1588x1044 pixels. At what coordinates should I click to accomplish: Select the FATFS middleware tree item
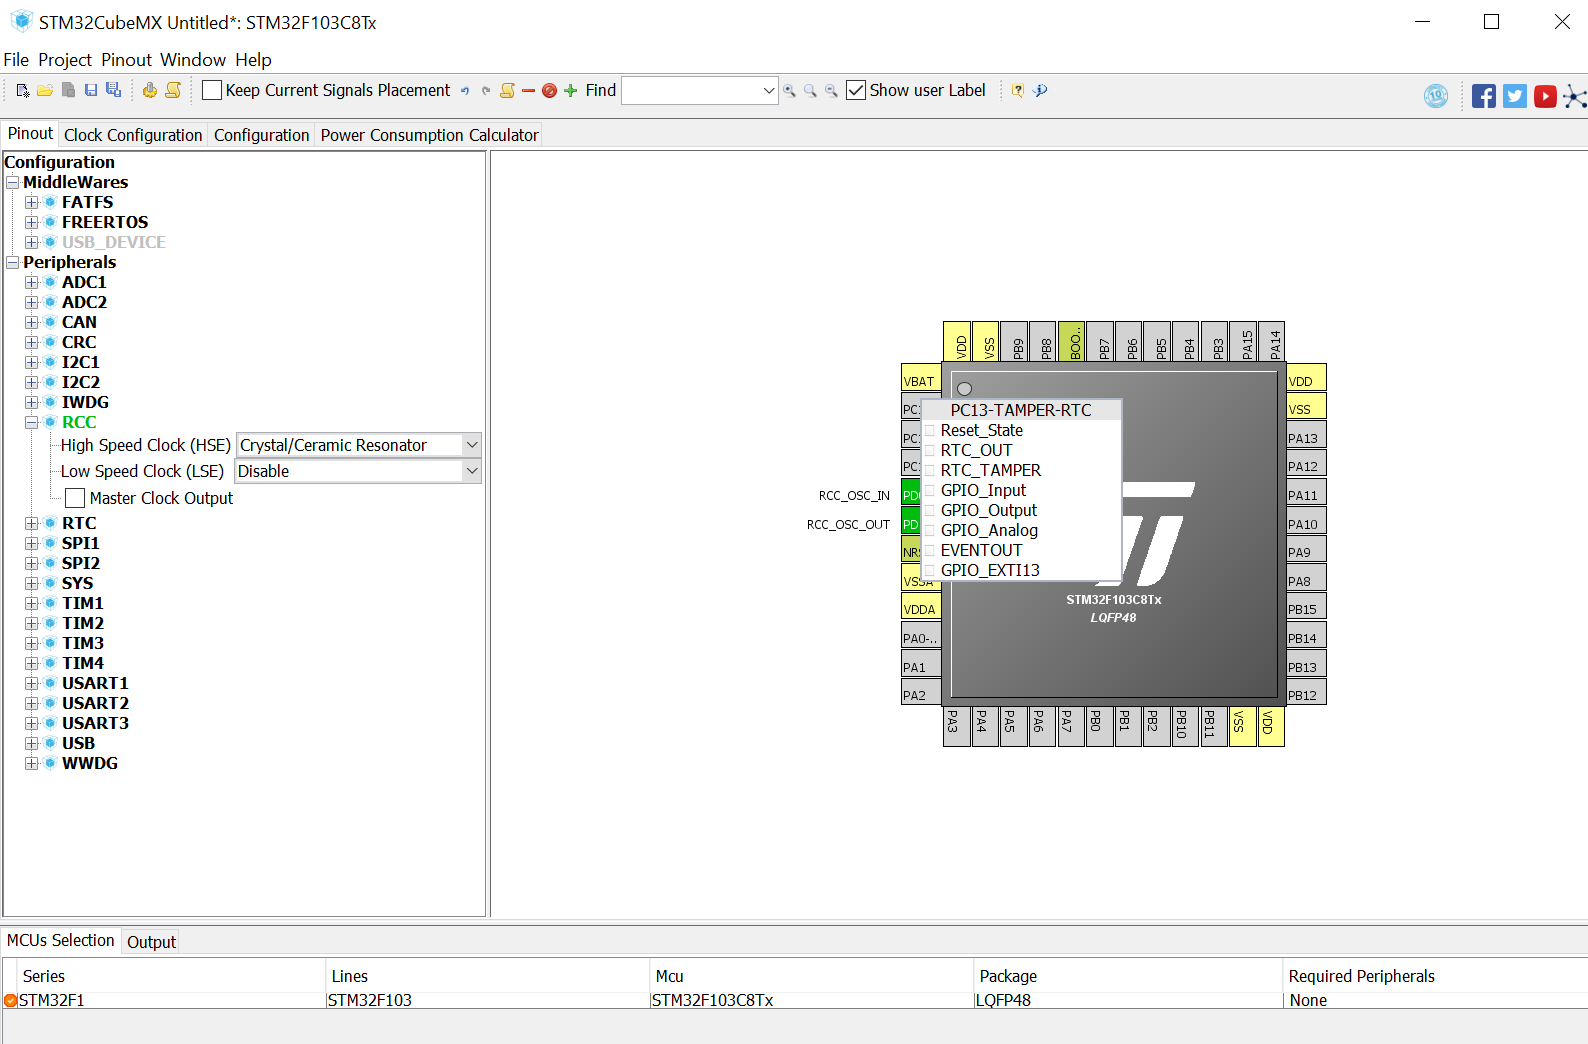(x=87, y=202)
